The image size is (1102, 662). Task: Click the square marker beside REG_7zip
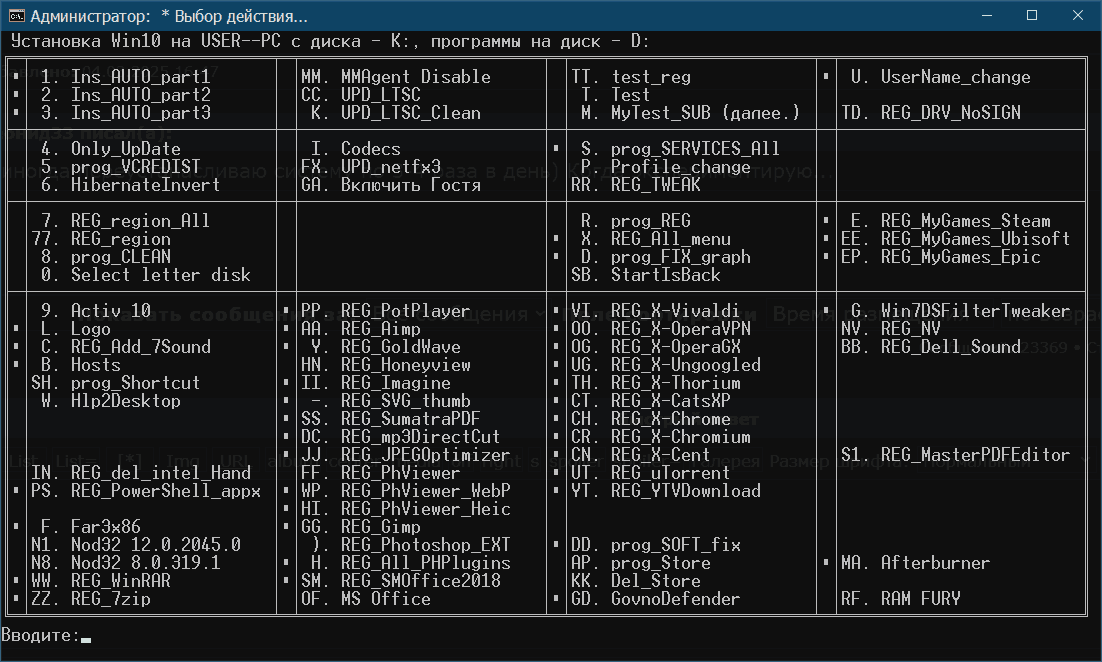coord(17,599)
